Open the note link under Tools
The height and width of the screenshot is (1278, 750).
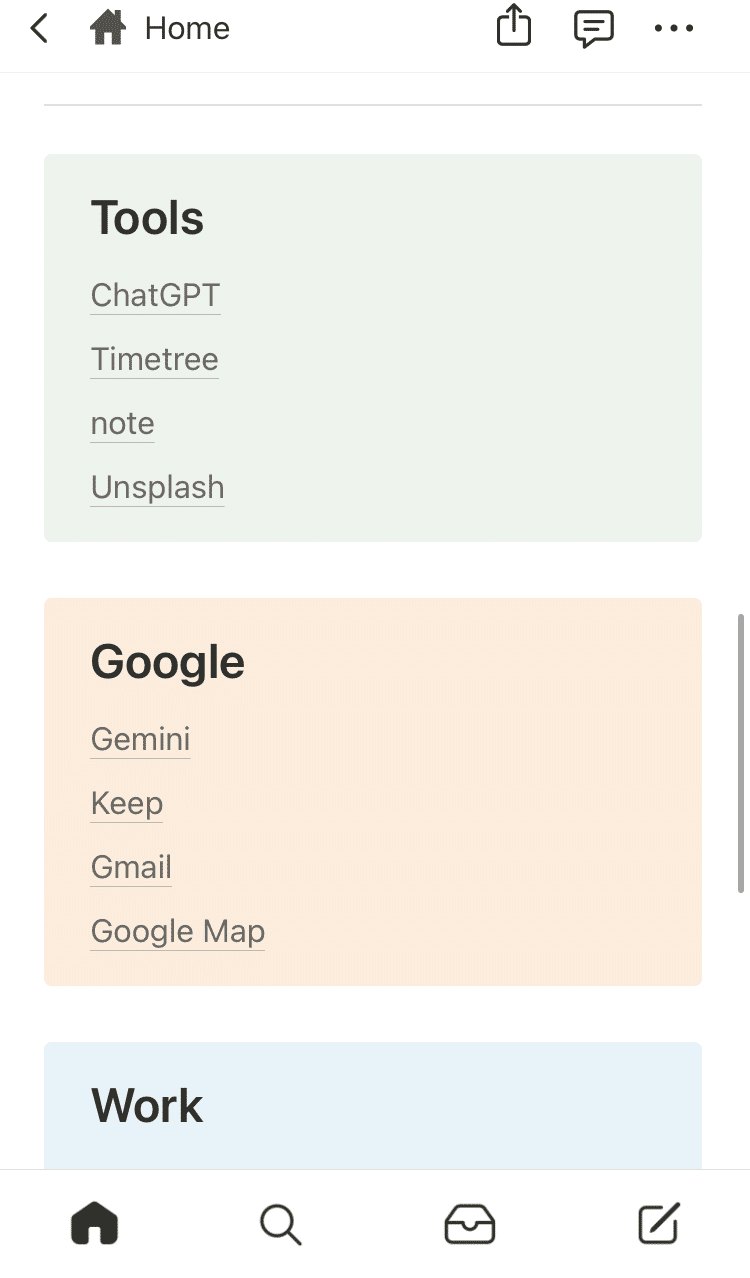(122, 423)
